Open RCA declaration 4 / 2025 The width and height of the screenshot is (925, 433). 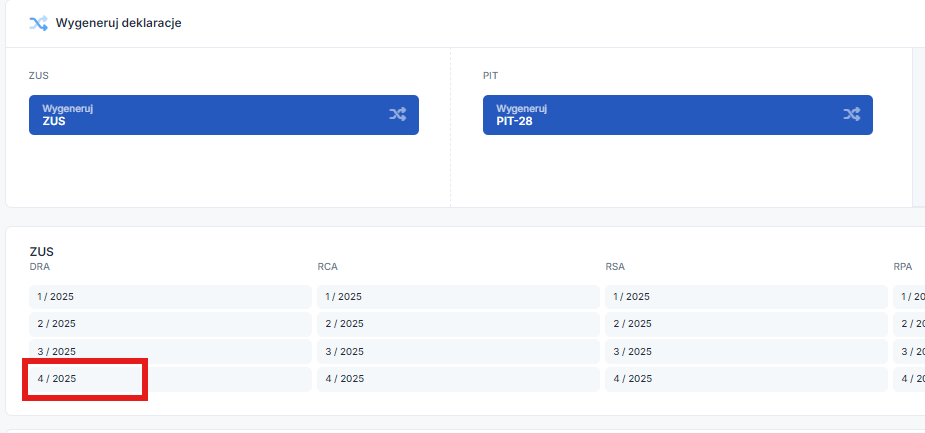[458, 379]
